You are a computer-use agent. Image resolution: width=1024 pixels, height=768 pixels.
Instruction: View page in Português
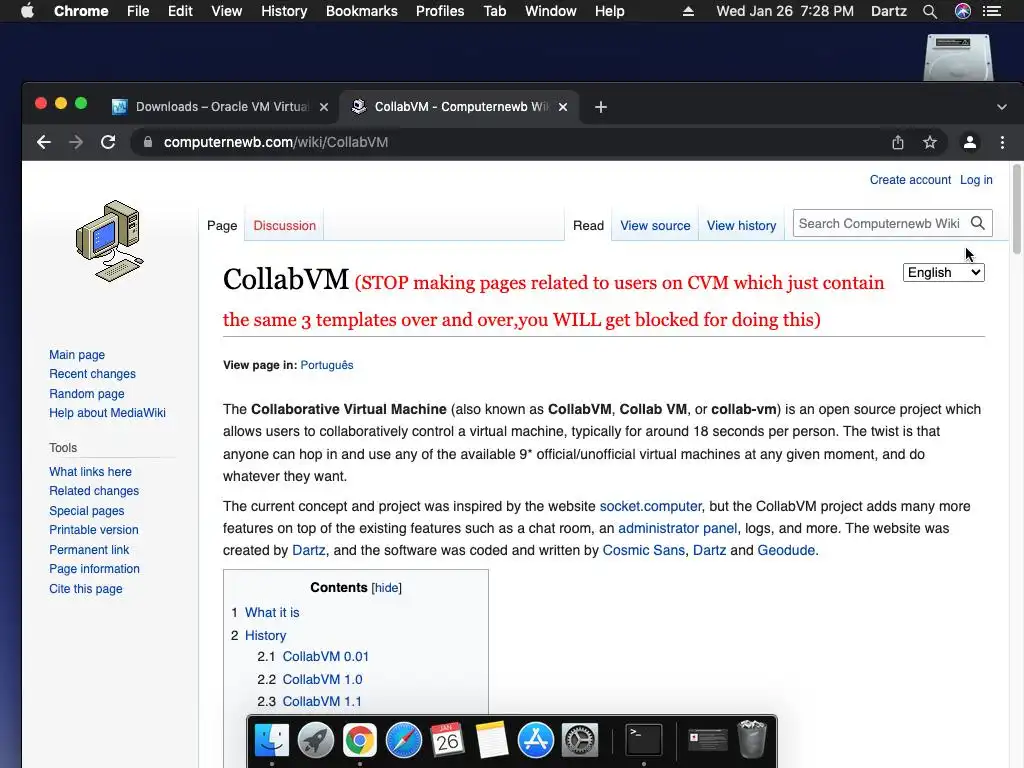coord(327,365)
